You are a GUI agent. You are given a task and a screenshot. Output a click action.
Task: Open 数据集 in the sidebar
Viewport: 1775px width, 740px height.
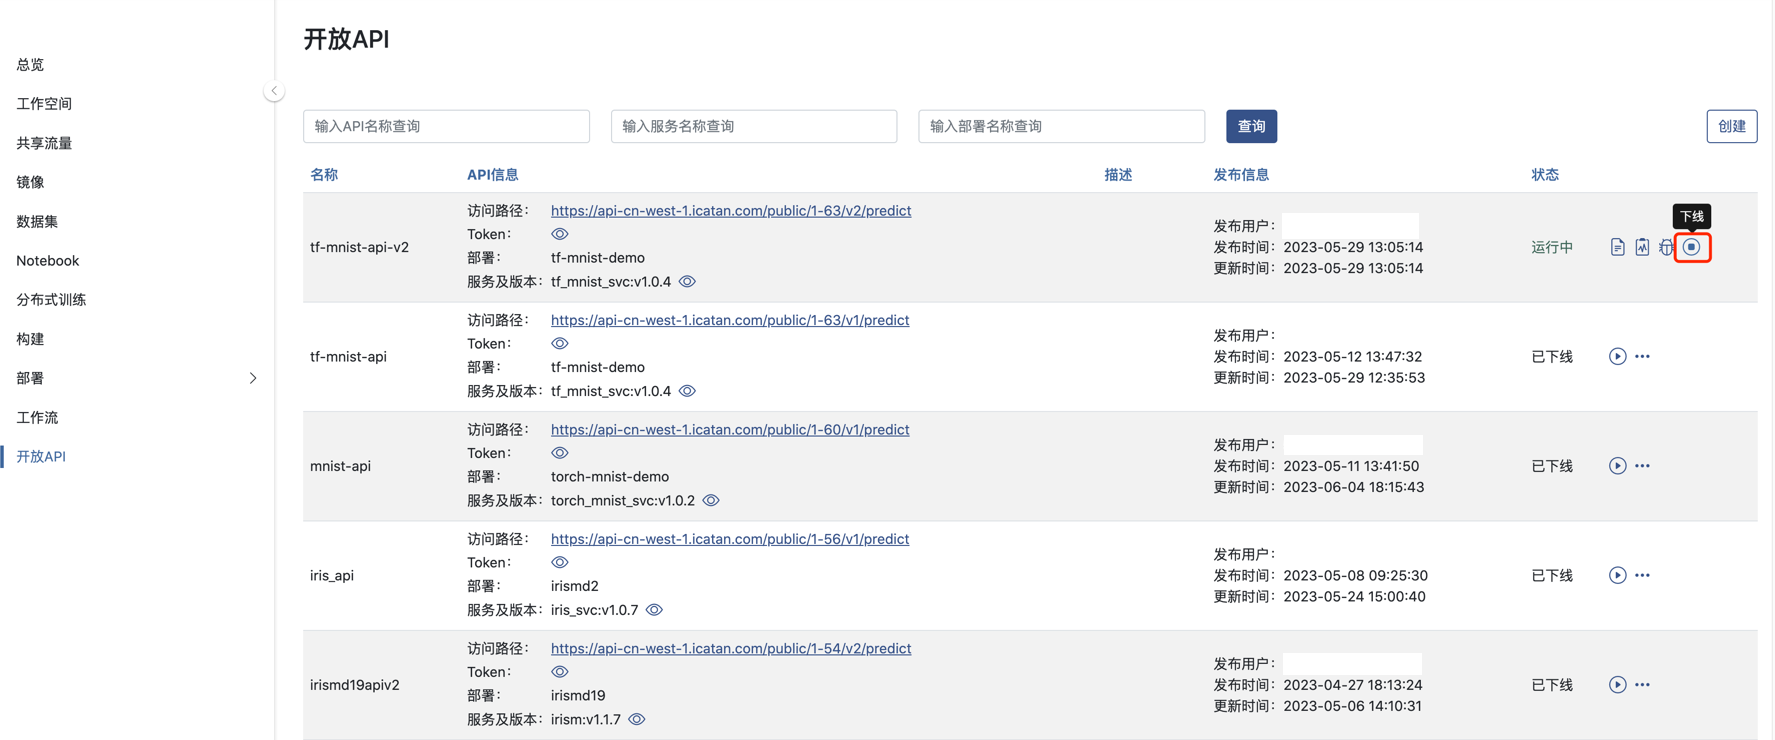click(37, 221)
